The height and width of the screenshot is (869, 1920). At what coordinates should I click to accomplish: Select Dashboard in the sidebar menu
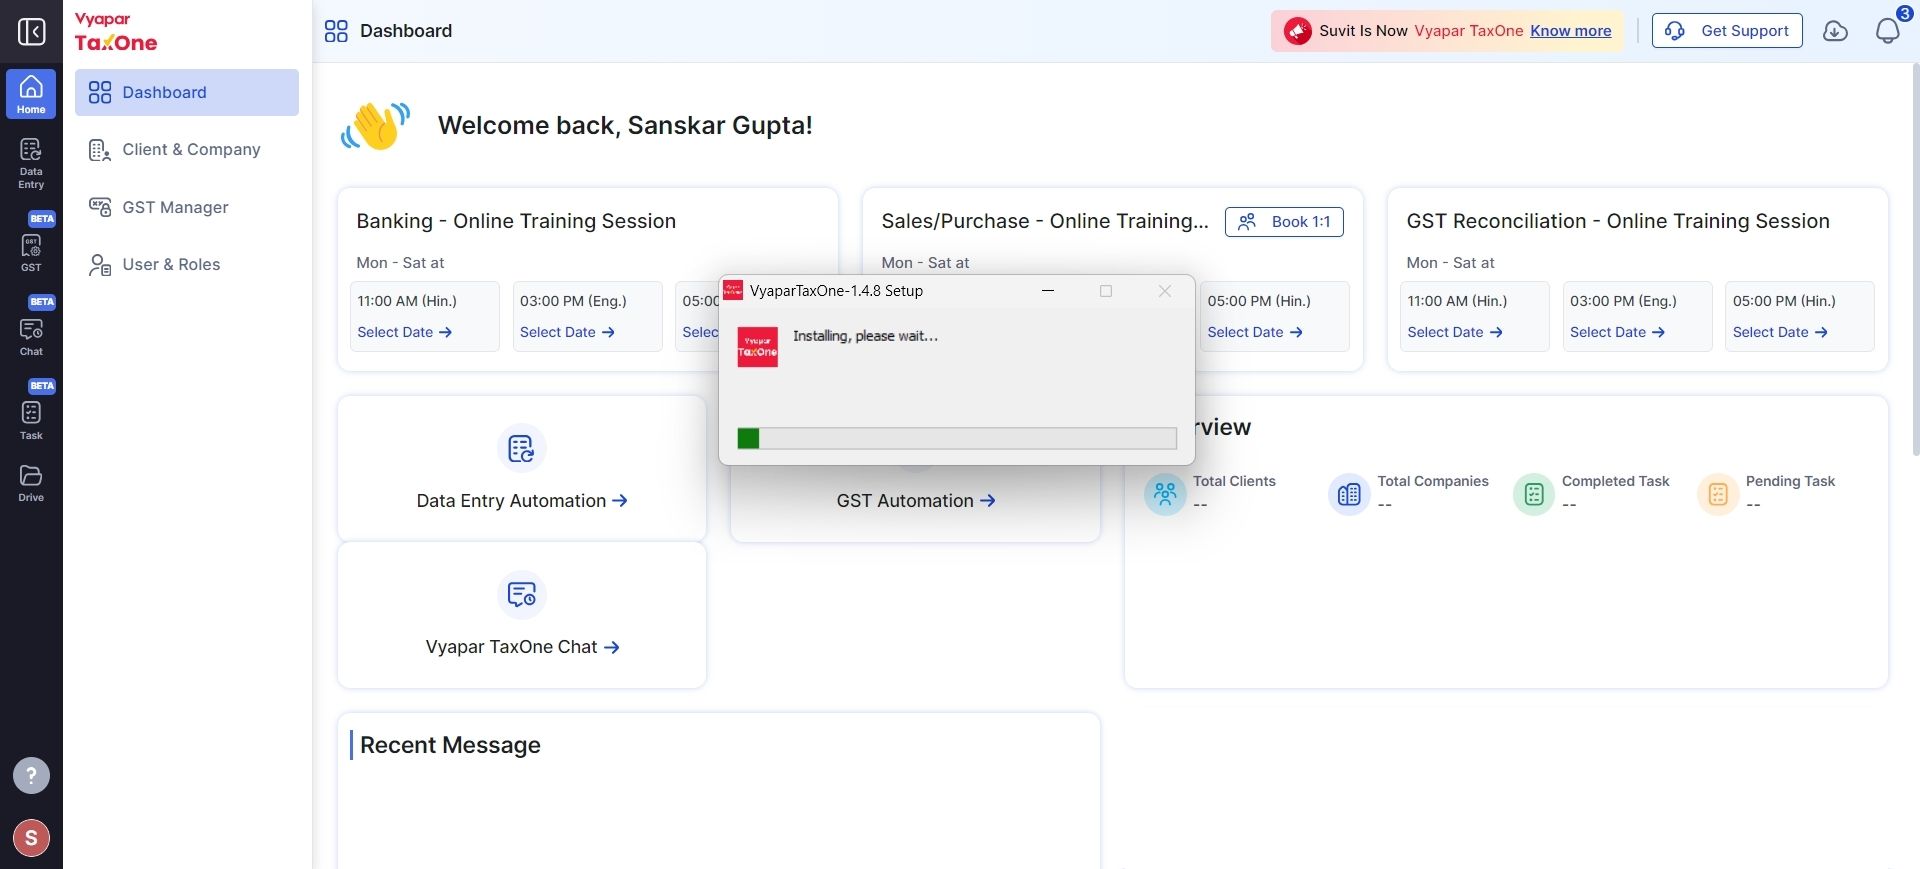click(187, 92)
